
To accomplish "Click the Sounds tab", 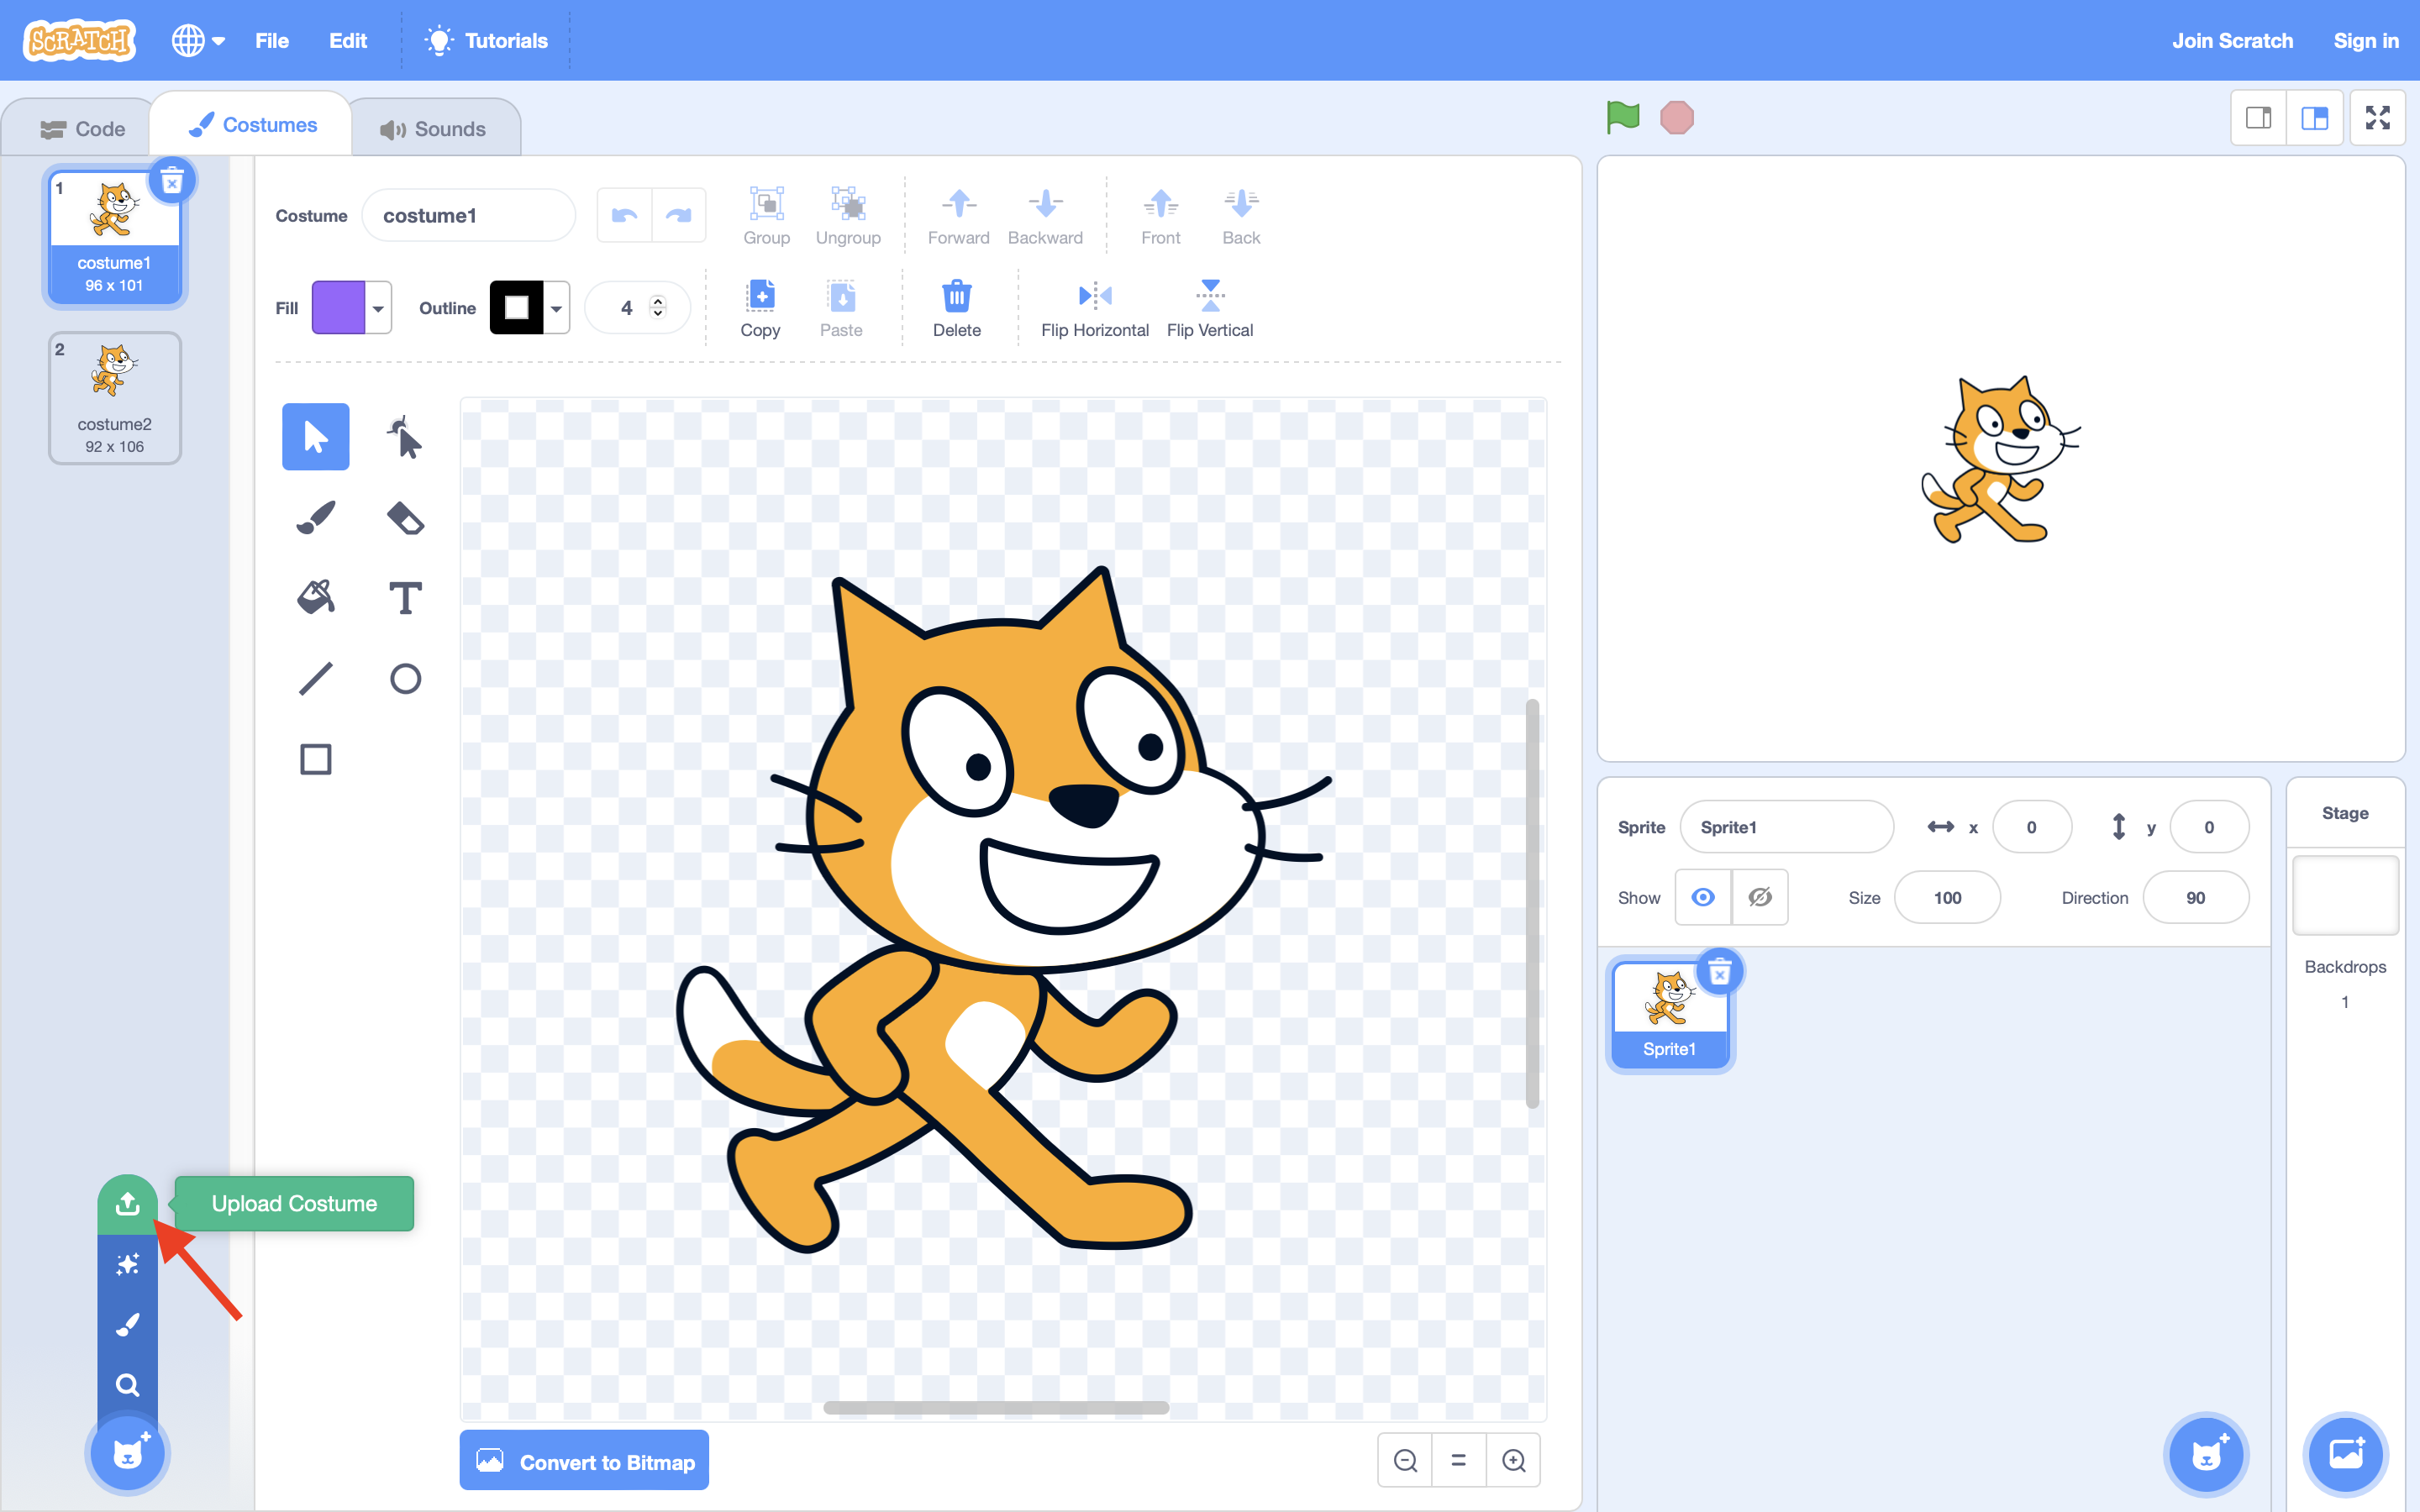I will pos(432,127).
